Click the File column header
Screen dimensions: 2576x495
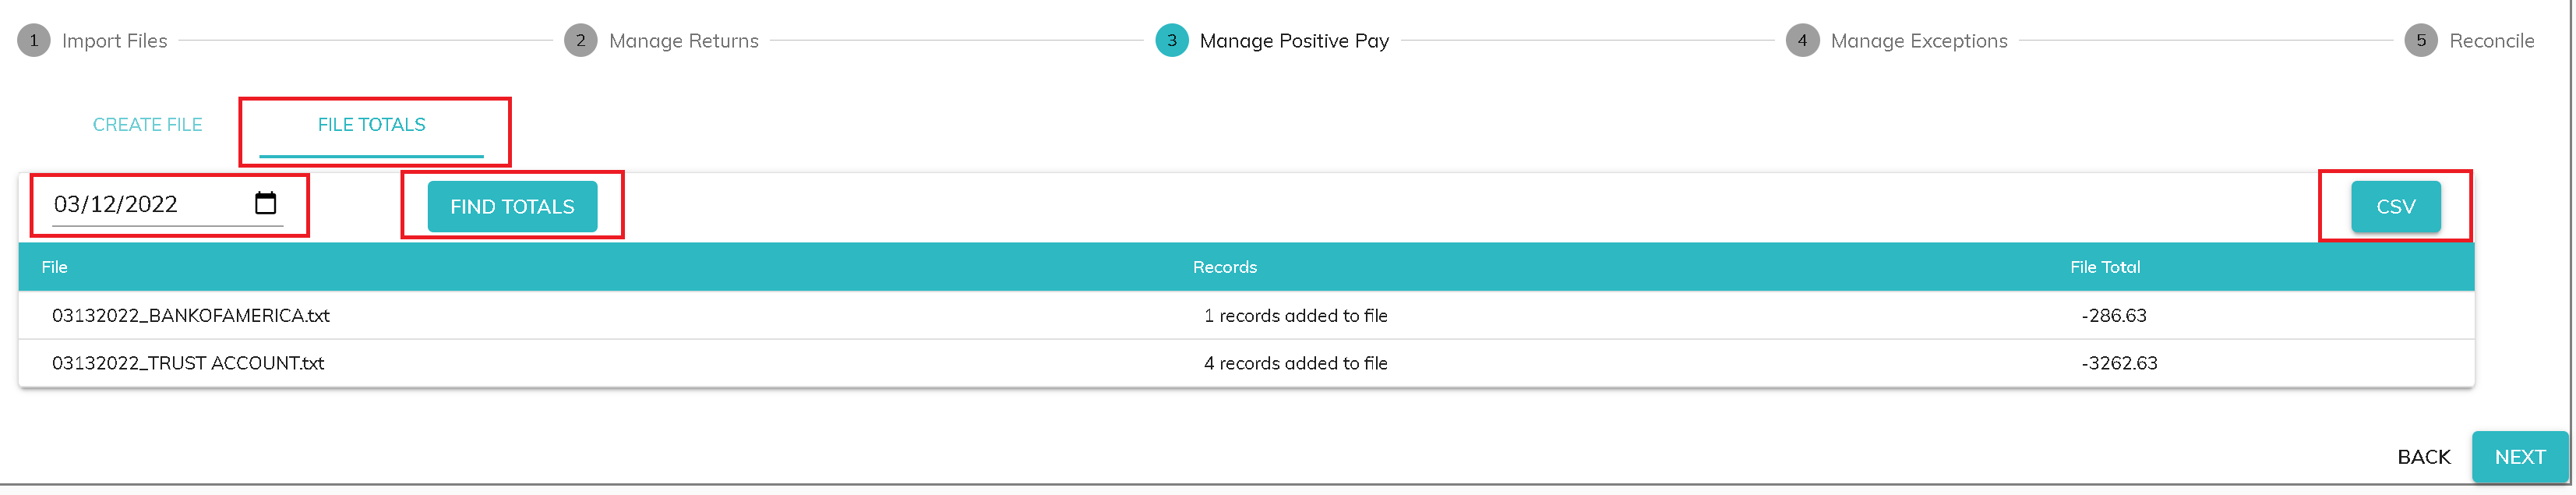(x=55, y=267)
